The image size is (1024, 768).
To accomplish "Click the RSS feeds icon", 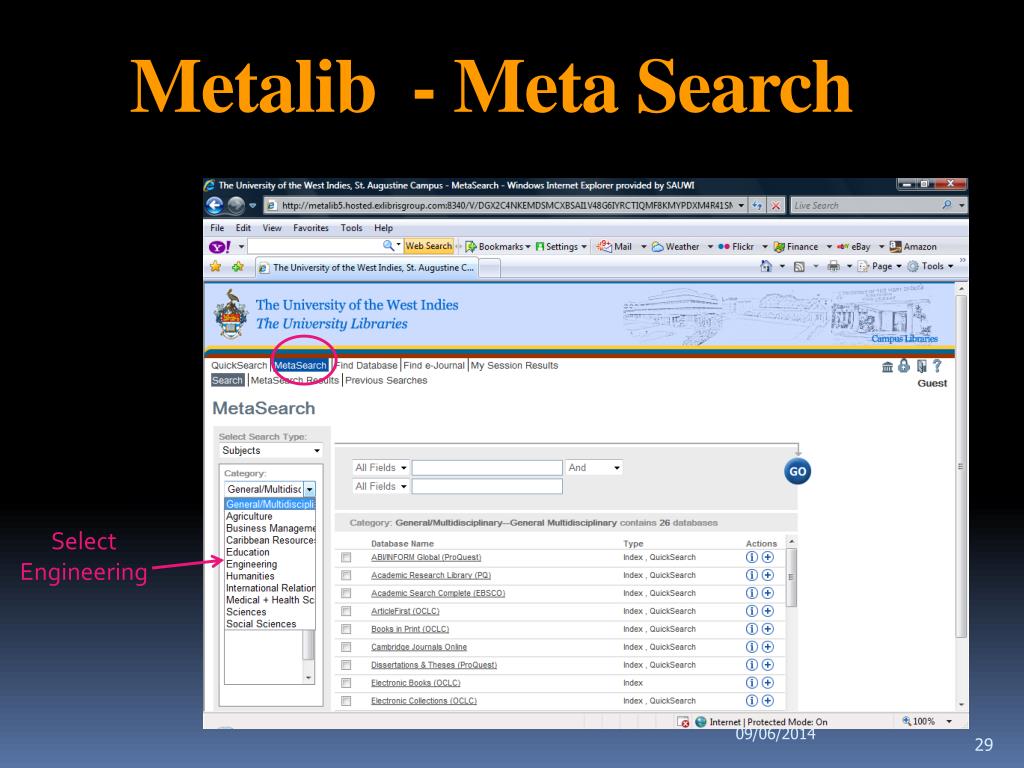I will coord(799,266).
